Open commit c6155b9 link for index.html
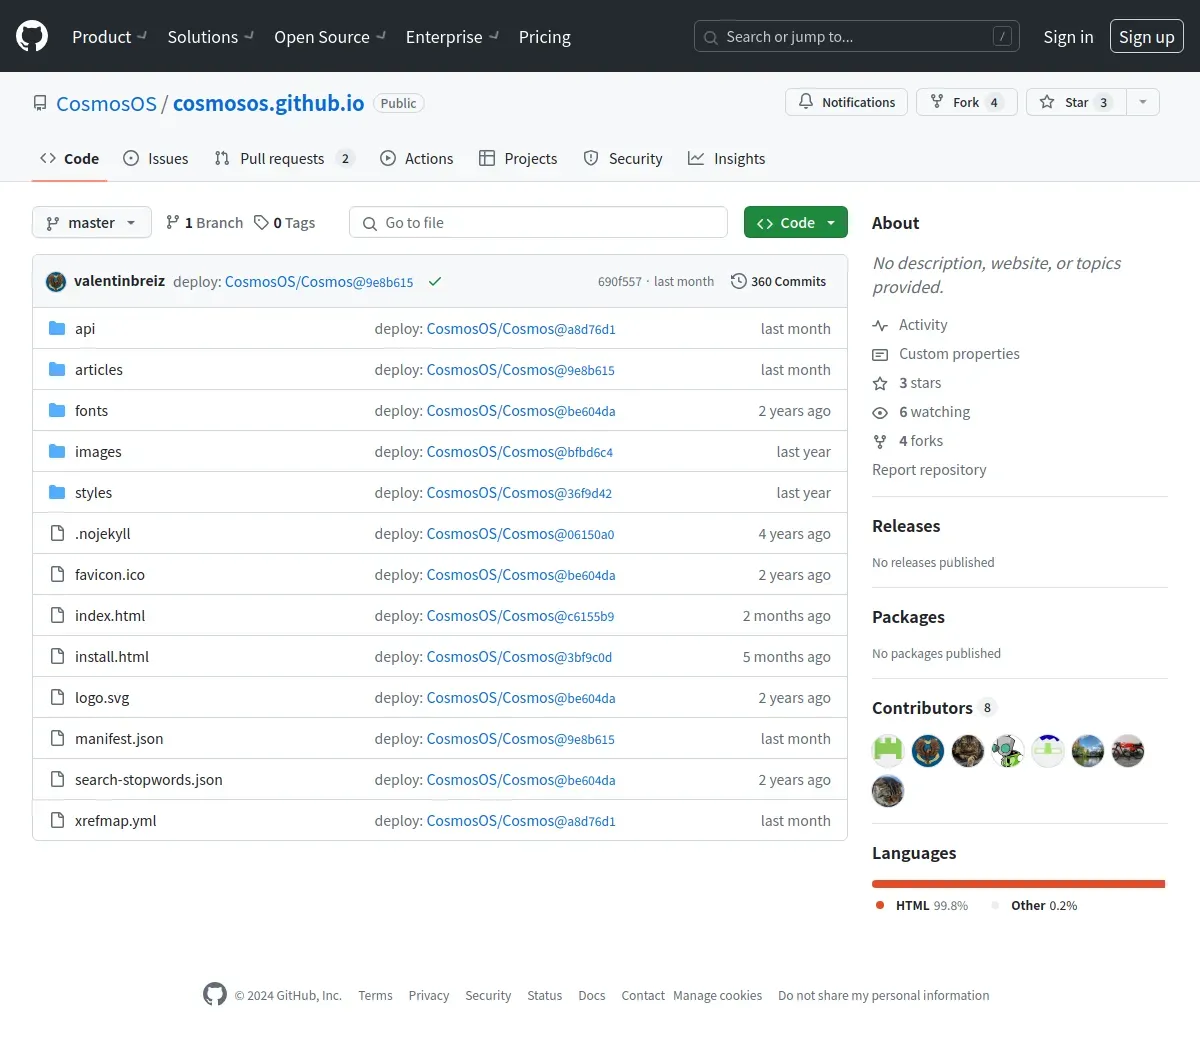Screen dimensions: 1200x1047 520,615
